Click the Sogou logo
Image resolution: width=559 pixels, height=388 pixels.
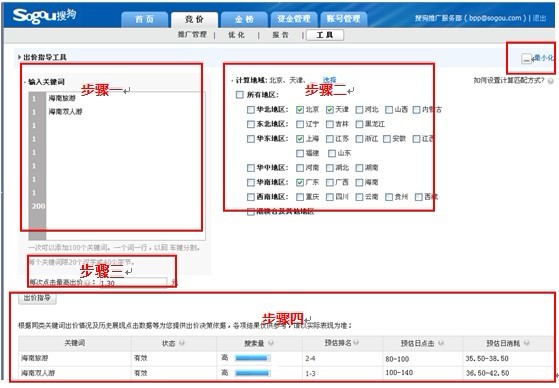pyautogui.click(x=44, y=15)
